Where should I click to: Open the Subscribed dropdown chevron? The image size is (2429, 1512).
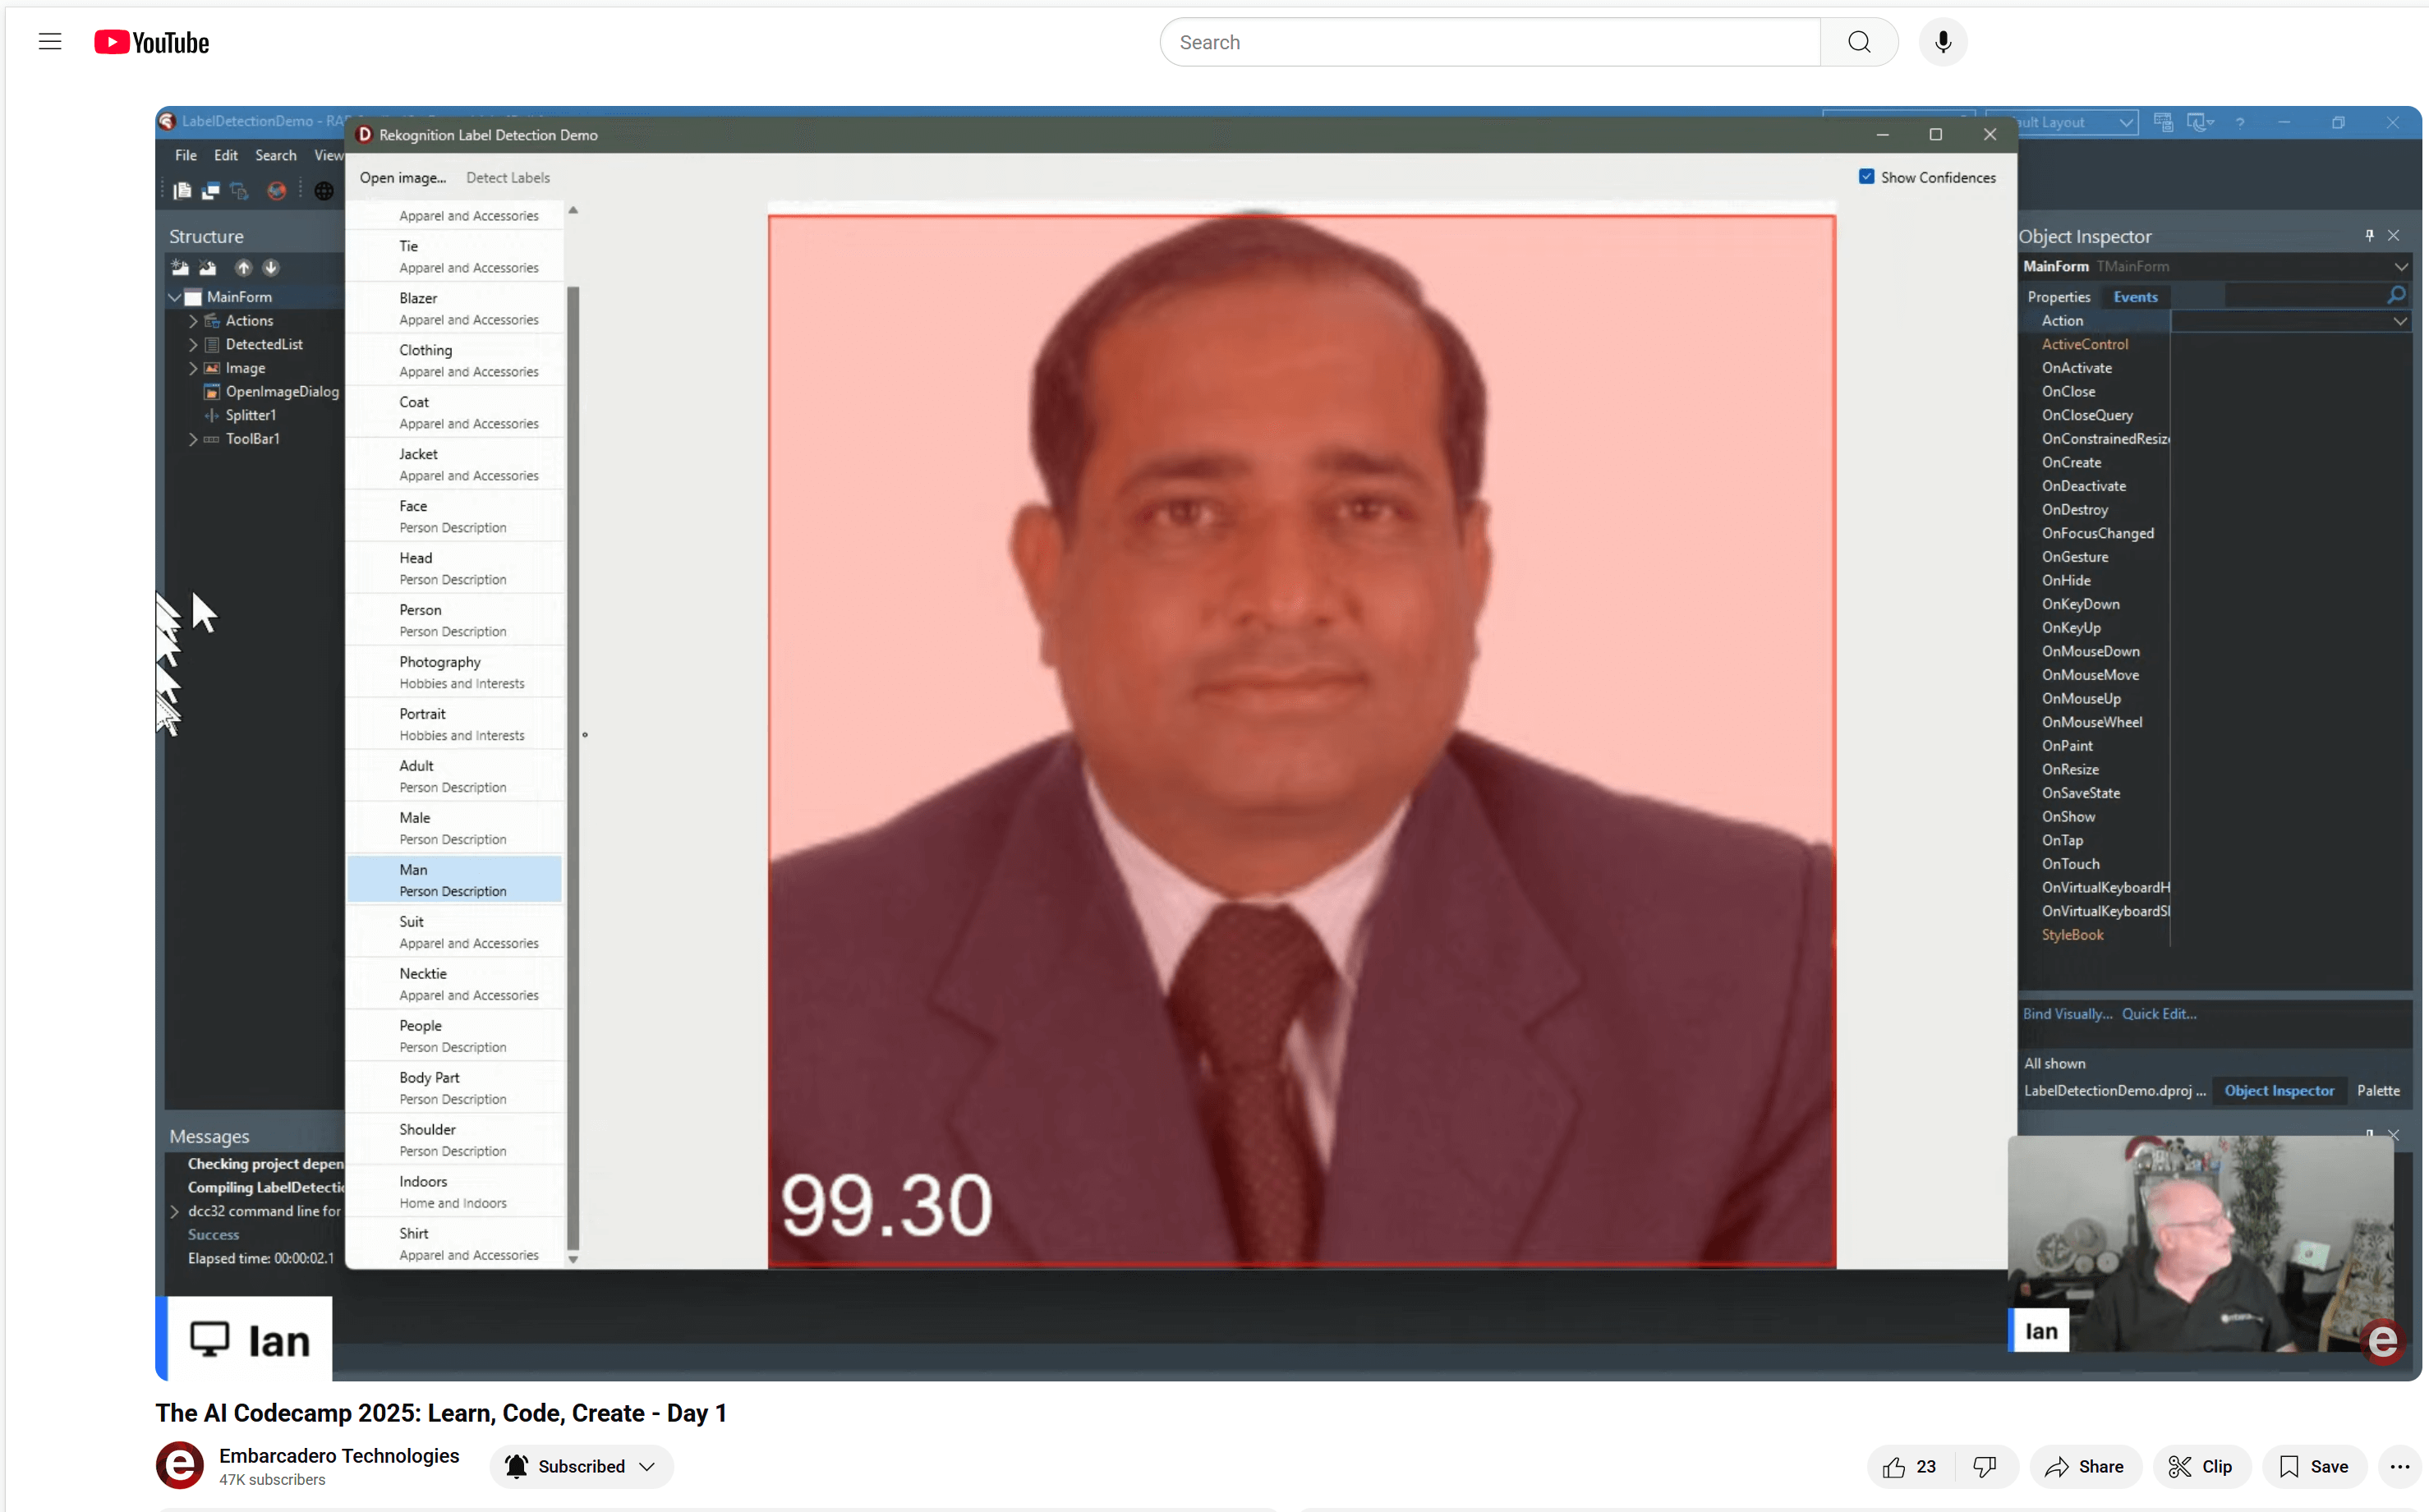pos(647,1466)
